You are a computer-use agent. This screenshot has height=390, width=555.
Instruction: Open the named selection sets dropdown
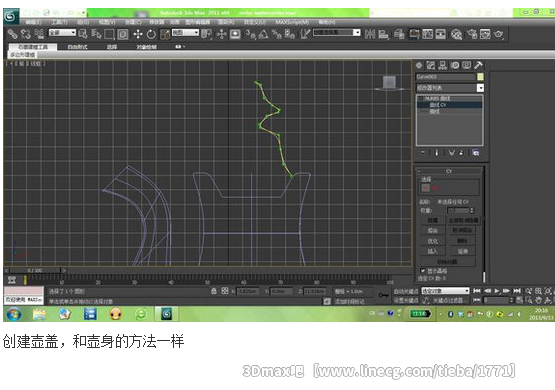coord(337,33)
